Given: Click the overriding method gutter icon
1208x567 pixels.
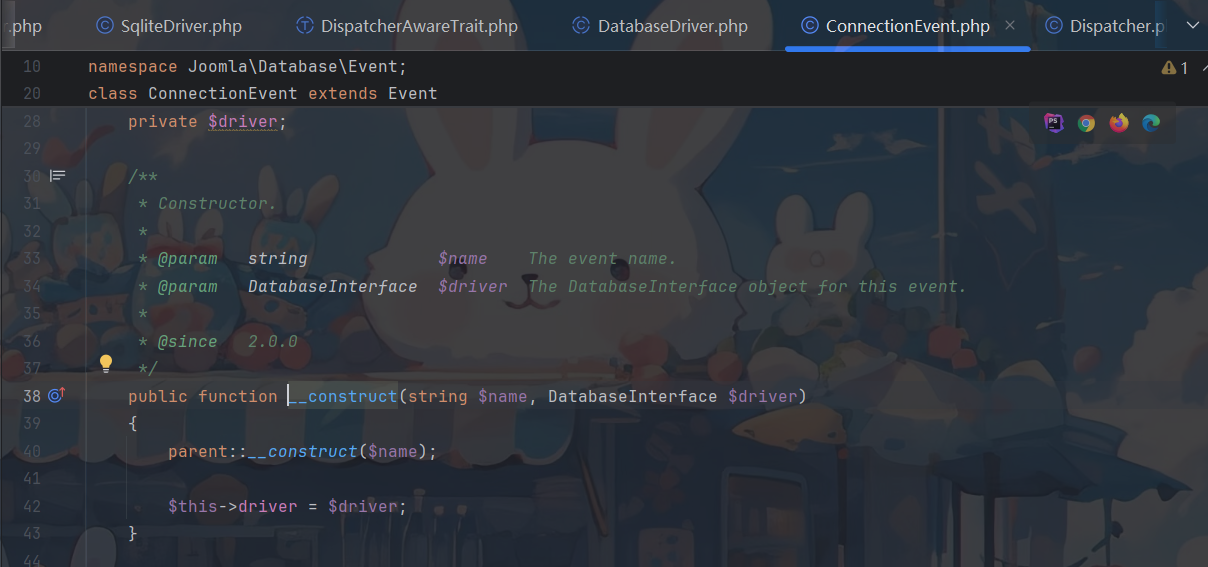Looking at the screenshot, I should (57, 396).
